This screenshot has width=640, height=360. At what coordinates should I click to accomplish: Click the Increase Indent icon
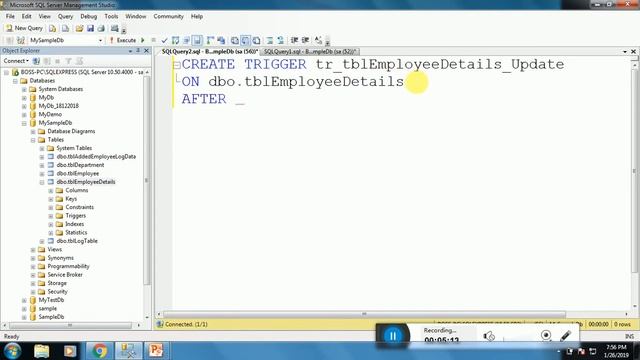coord(305,40)
